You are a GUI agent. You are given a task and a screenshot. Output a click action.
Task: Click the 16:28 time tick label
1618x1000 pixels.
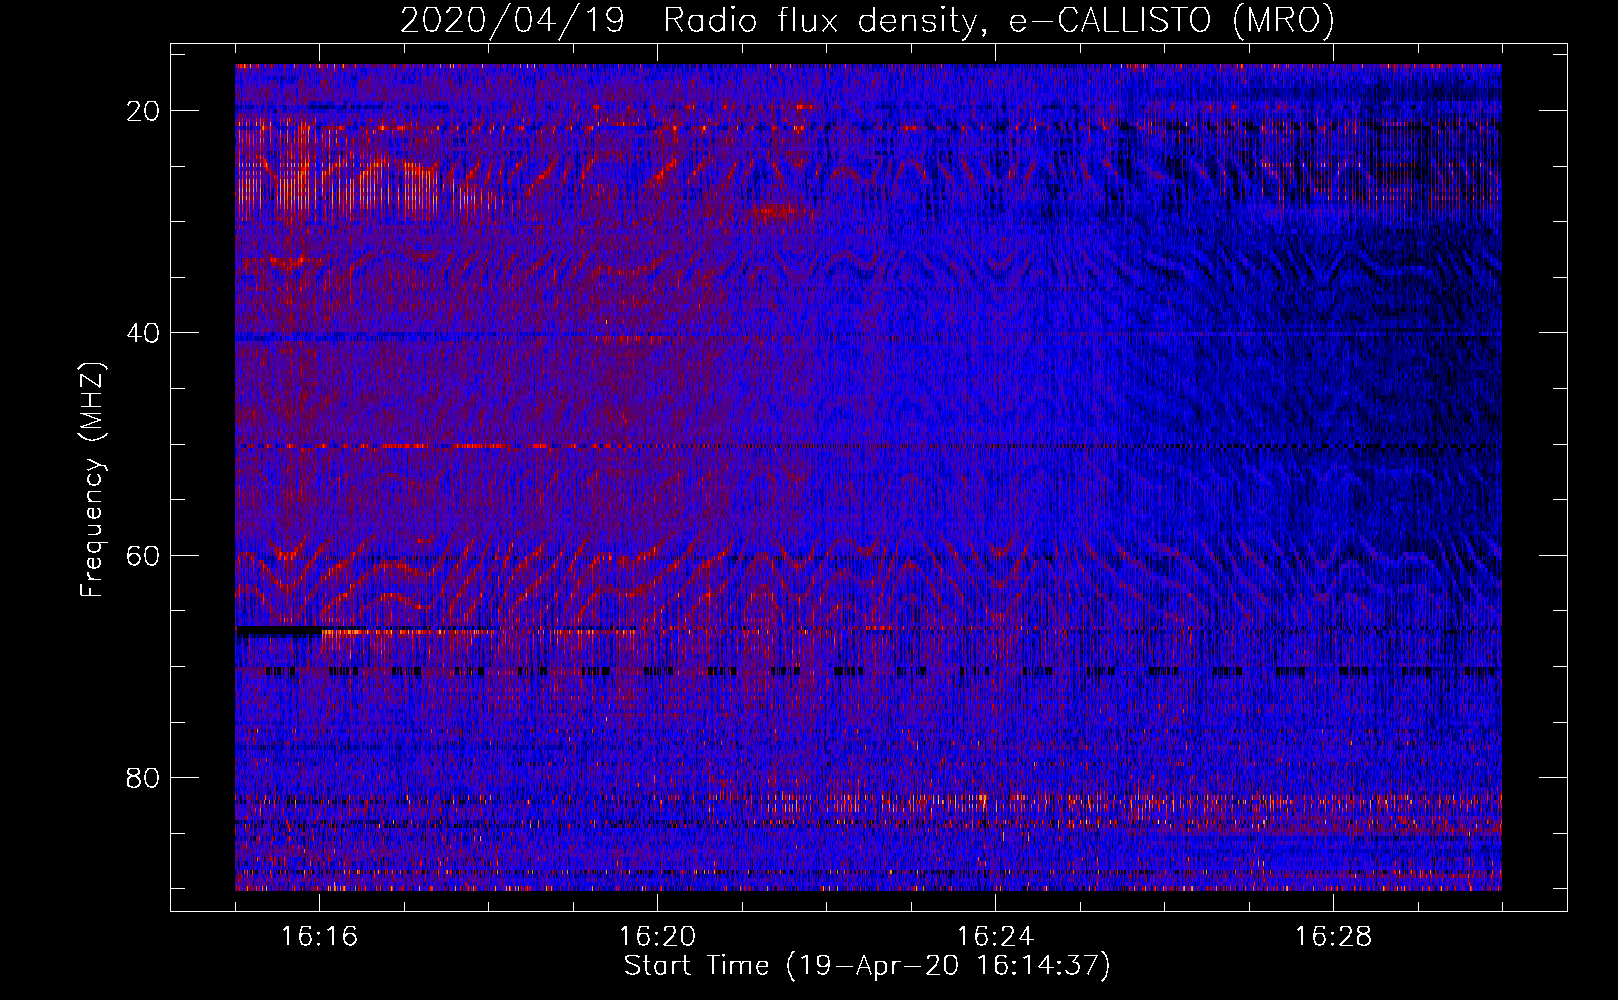pos(1333,936)
